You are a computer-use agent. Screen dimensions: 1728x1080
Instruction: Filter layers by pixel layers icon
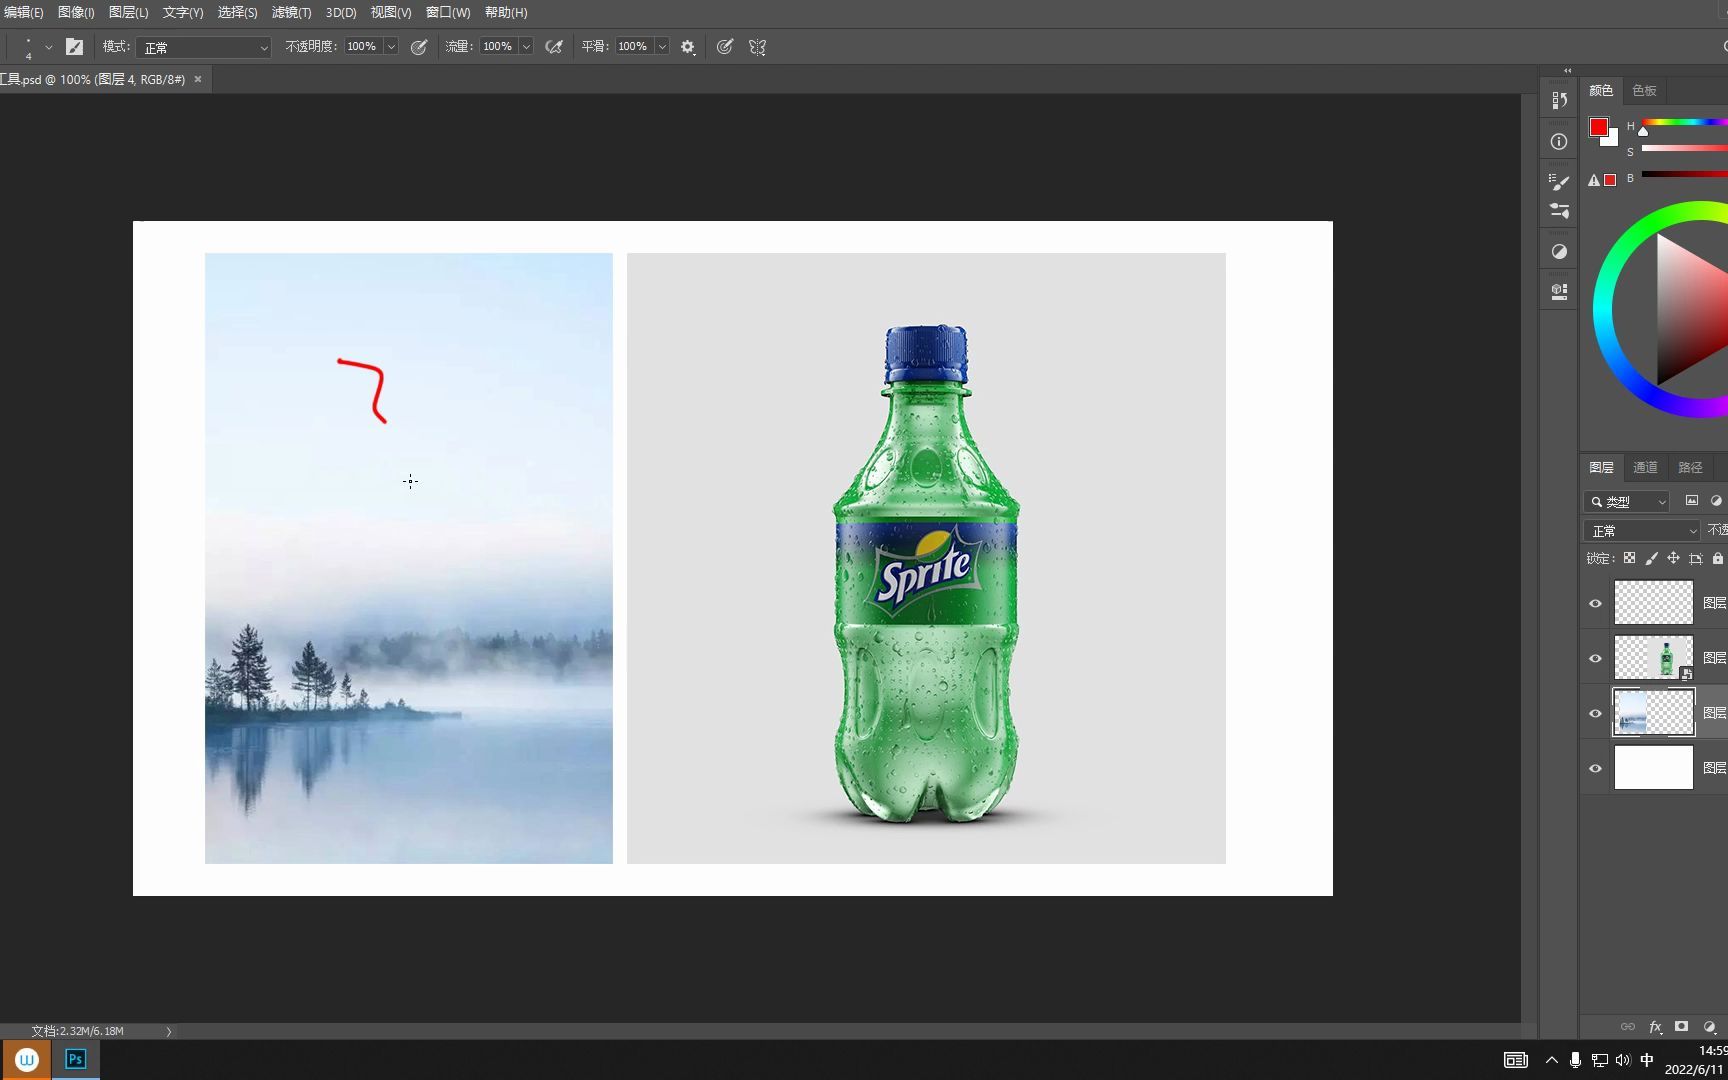point(1692,501)
